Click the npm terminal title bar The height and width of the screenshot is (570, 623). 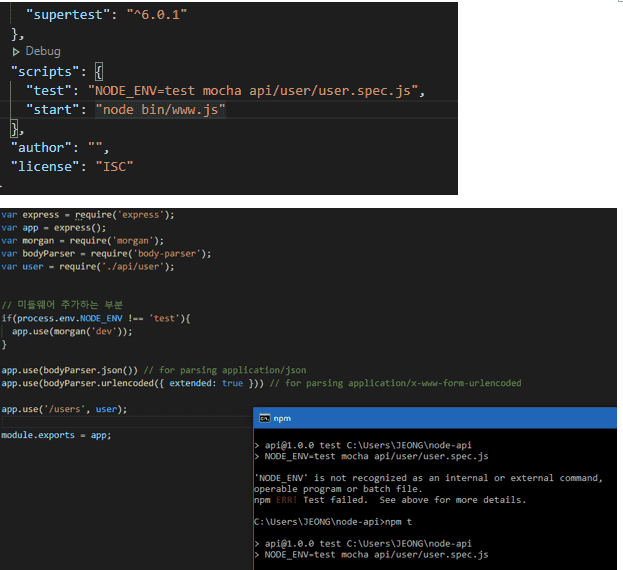pos(435,418)
